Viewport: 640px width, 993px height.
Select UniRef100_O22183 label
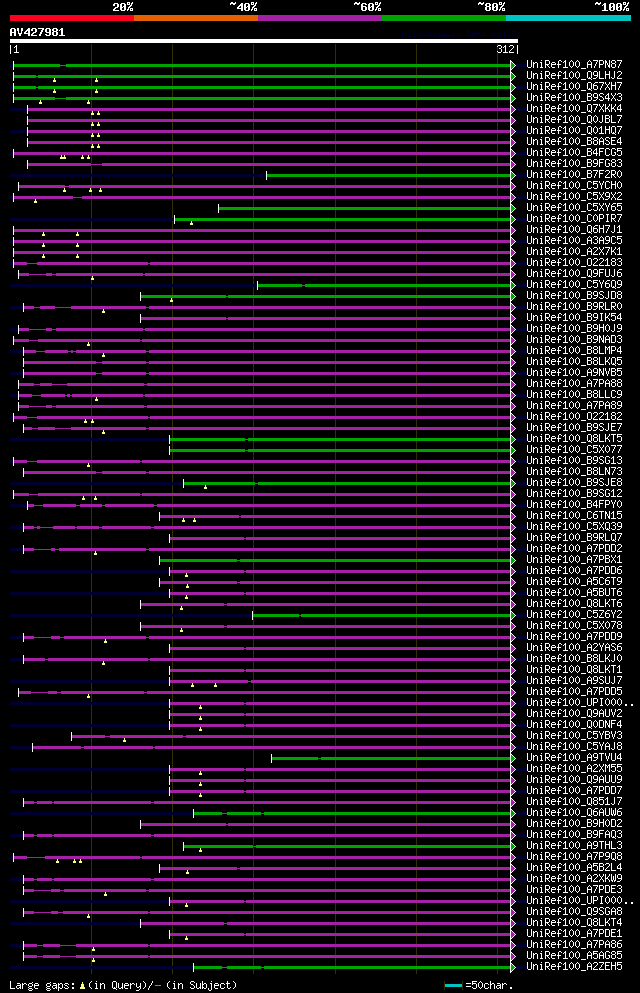tap(574, 263)
